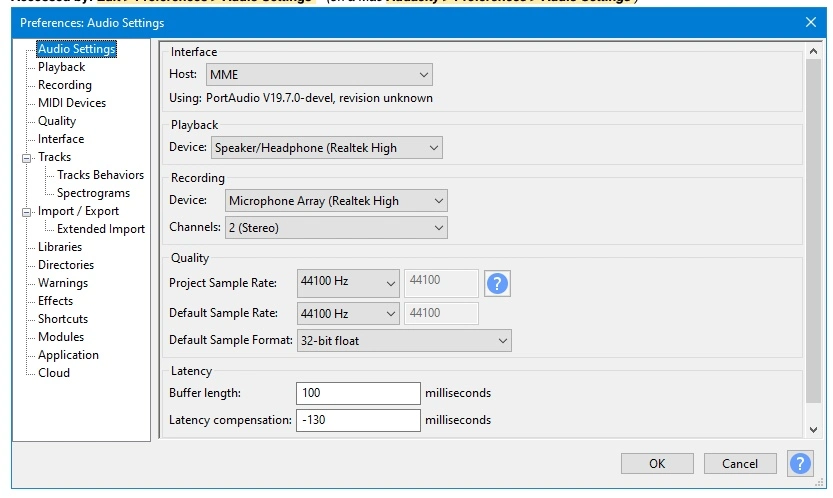The height and width of the screenshot is (498, 833).
Task: Open MIDI Devices preferences category
Action: tap(71, 103)
